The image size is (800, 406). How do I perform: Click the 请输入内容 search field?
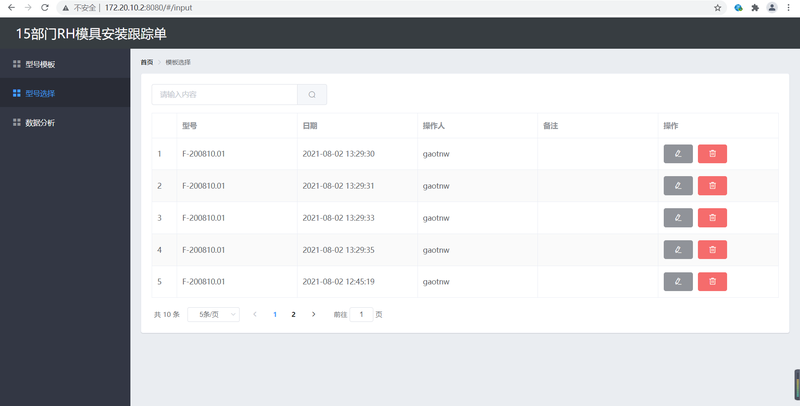pos(224,94)
